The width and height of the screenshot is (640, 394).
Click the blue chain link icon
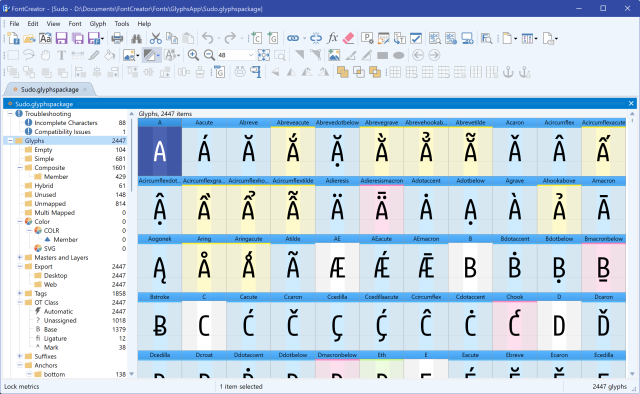293,38
